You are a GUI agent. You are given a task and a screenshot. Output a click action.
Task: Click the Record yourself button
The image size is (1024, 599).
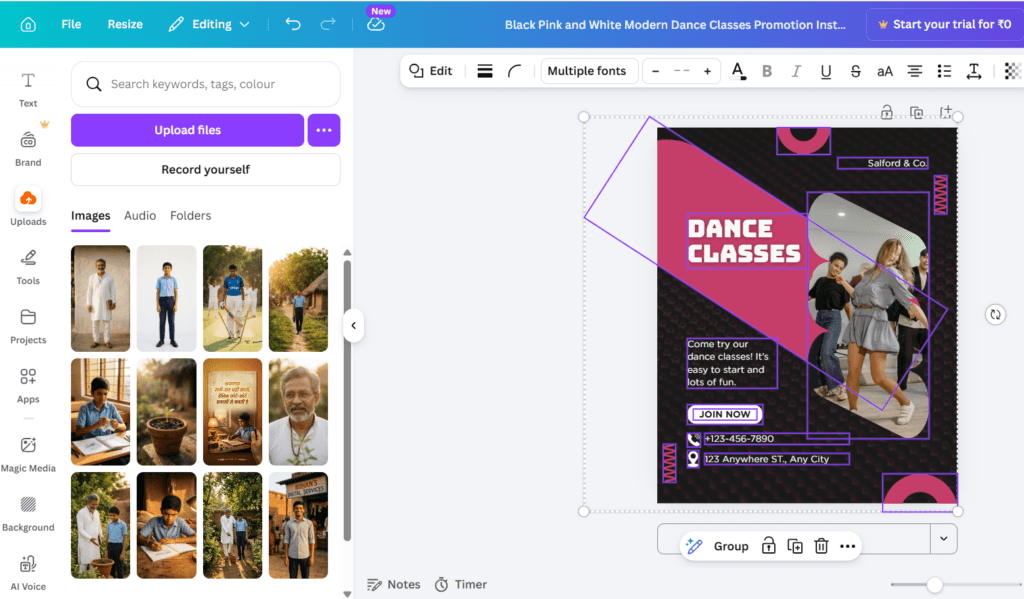pyautogui.click(x=205, y=170)
